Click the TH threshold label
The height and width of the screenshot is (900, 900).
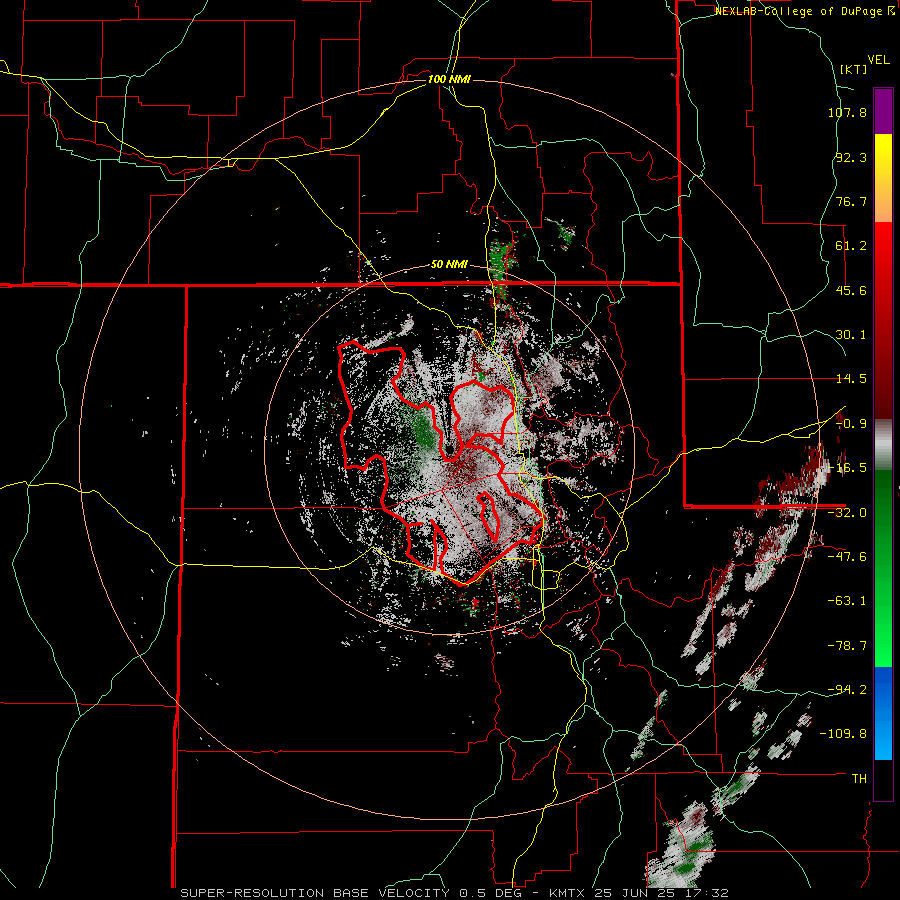[x=859, y=779]
